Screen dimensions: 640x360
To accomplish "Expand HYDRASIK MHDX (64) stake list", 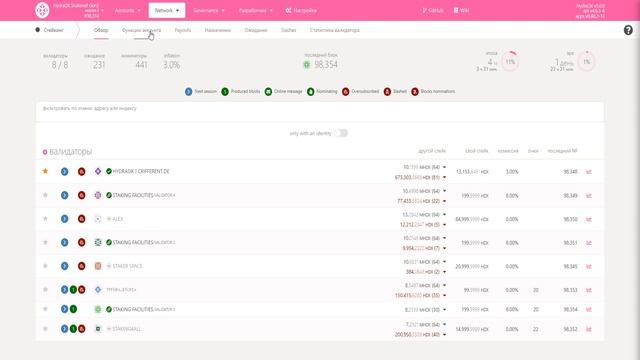I will [444, 167].
